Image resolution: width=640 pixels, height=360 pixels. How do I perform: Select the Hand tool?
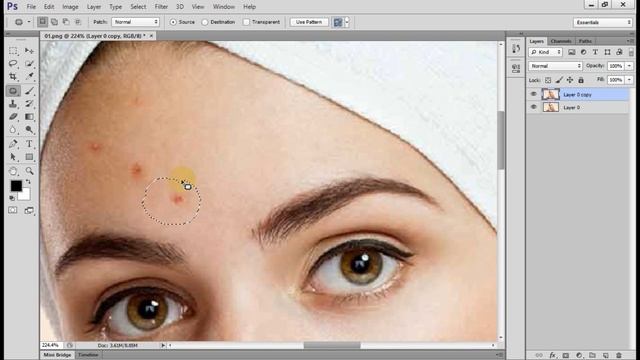tap(13, 171)
